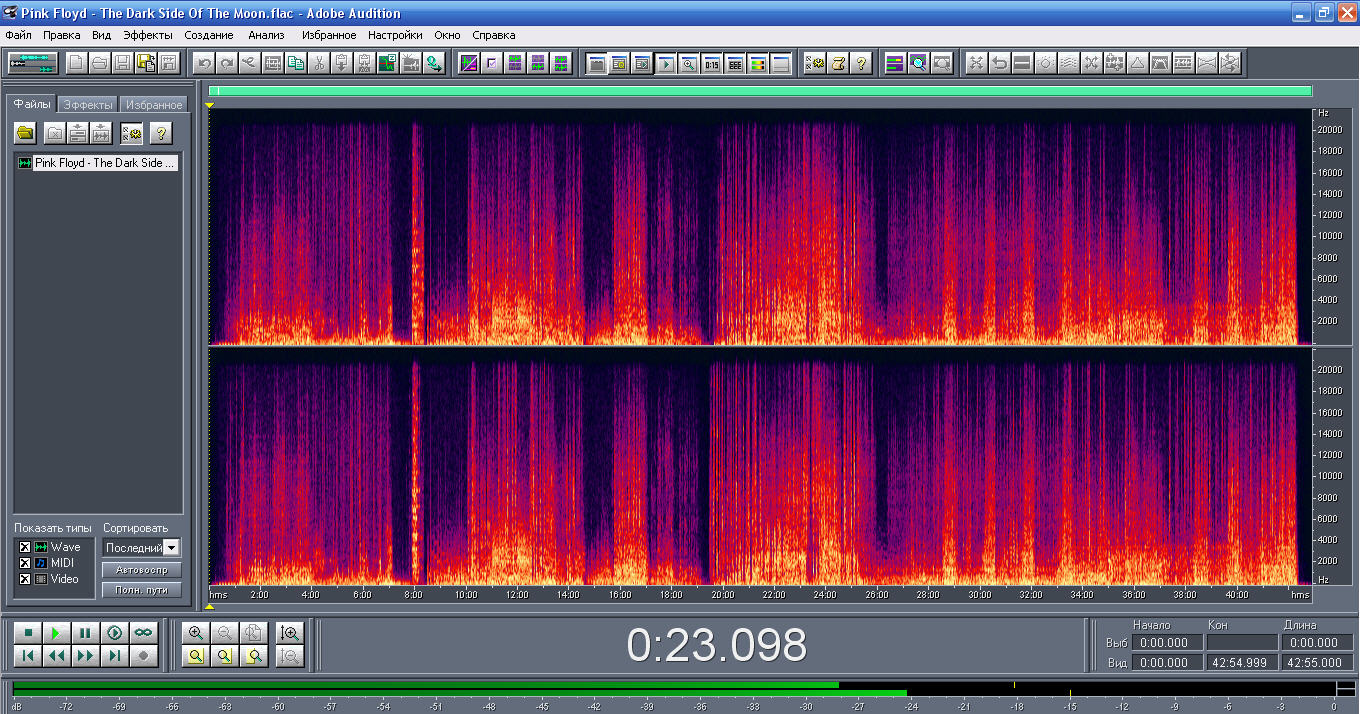Toggle the Wave file type checkbox
This screenshot has width=1360, height=714.
pyautogui.click(x=26, y=547)
